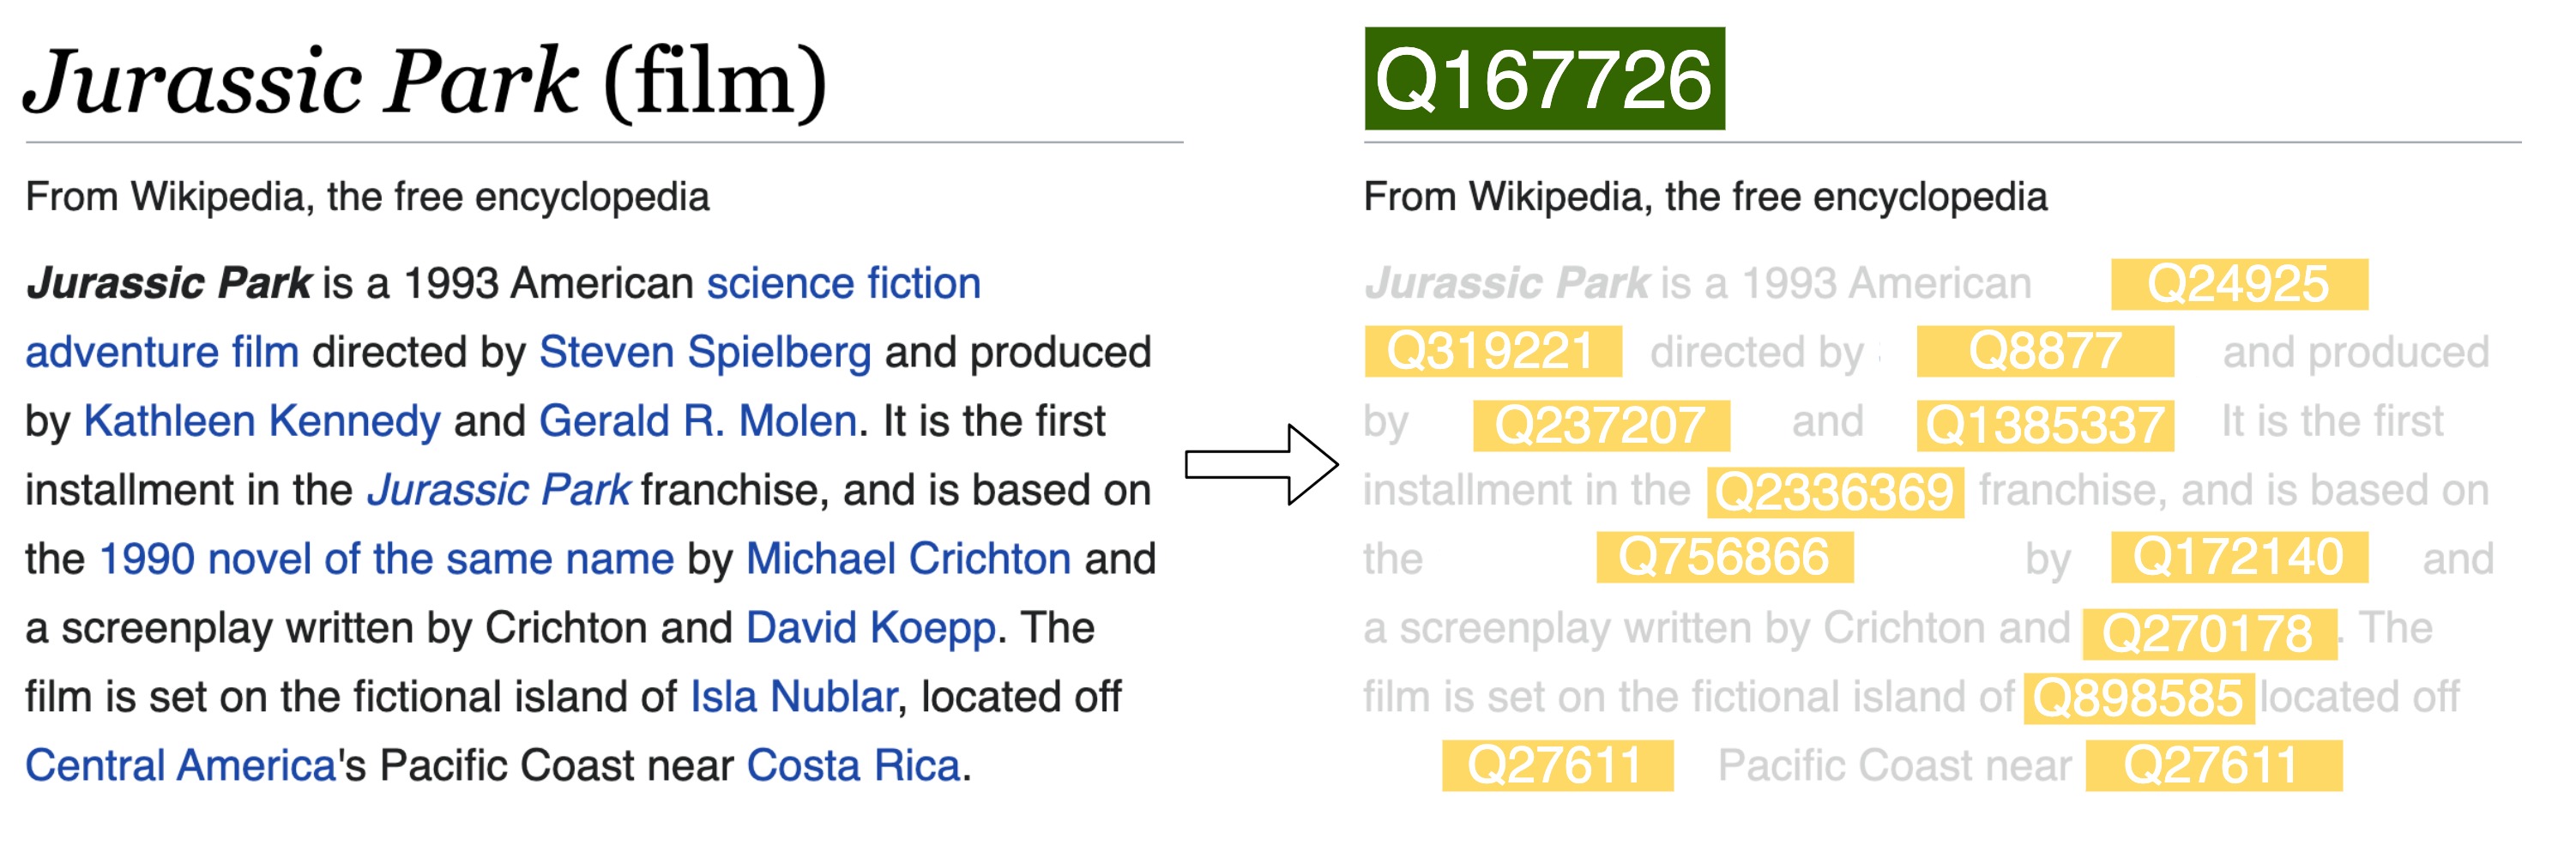Follow the Gerald R. Molen link

pos(698,422)
